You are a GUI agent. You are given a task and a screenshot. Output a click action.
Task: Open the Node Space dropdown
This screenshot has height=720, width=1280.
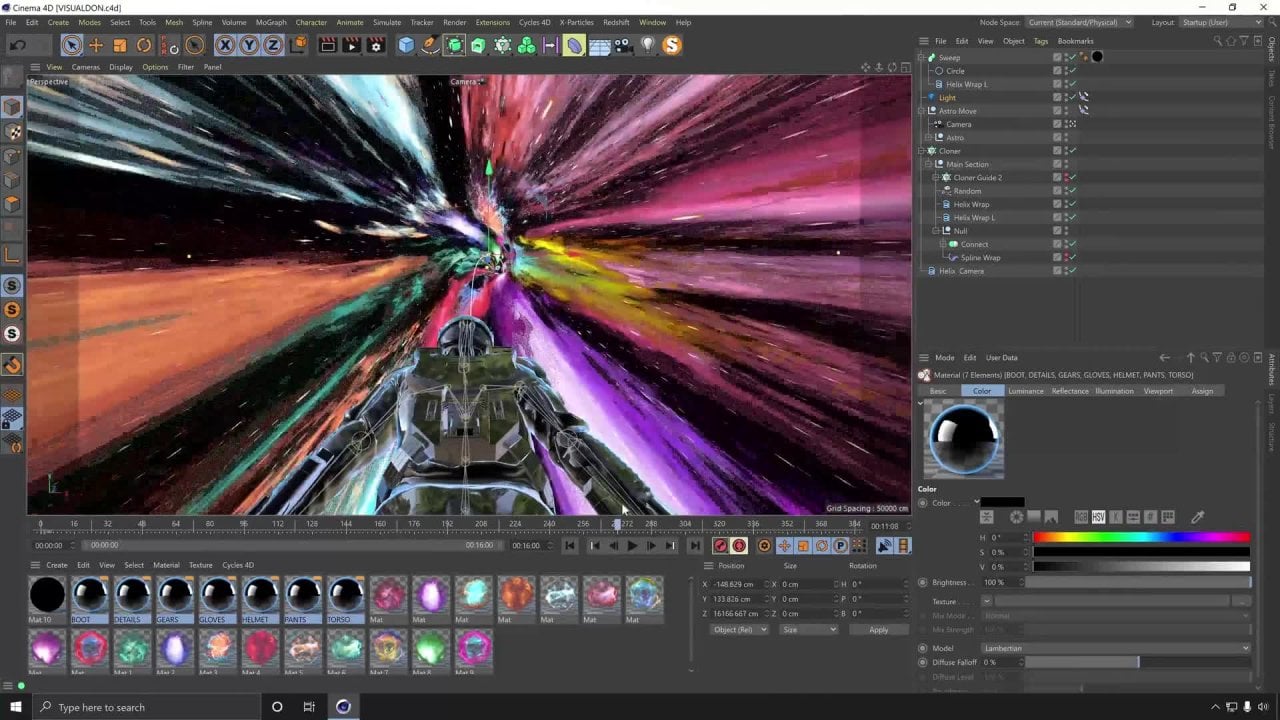pyautogui.click(x=1080, y=22)
